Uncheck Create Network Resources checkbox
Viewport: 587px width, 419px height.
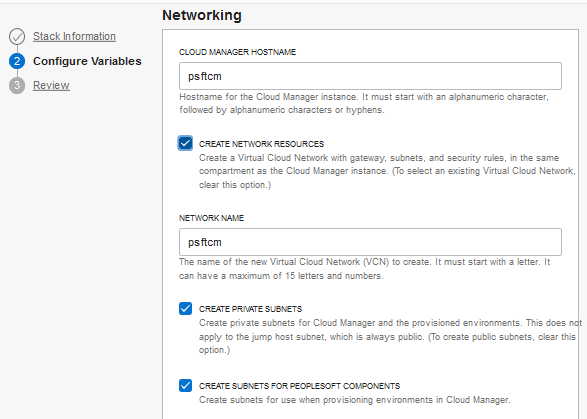pyautogui.click(x=185, y=143)
